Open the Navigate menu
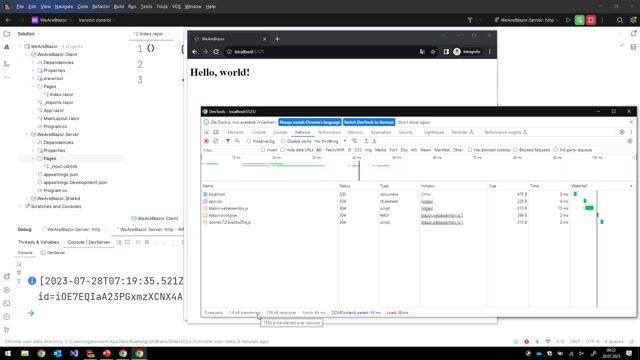Image resolution: width=640 pixels, height=360 pixels. click(64, 7)
